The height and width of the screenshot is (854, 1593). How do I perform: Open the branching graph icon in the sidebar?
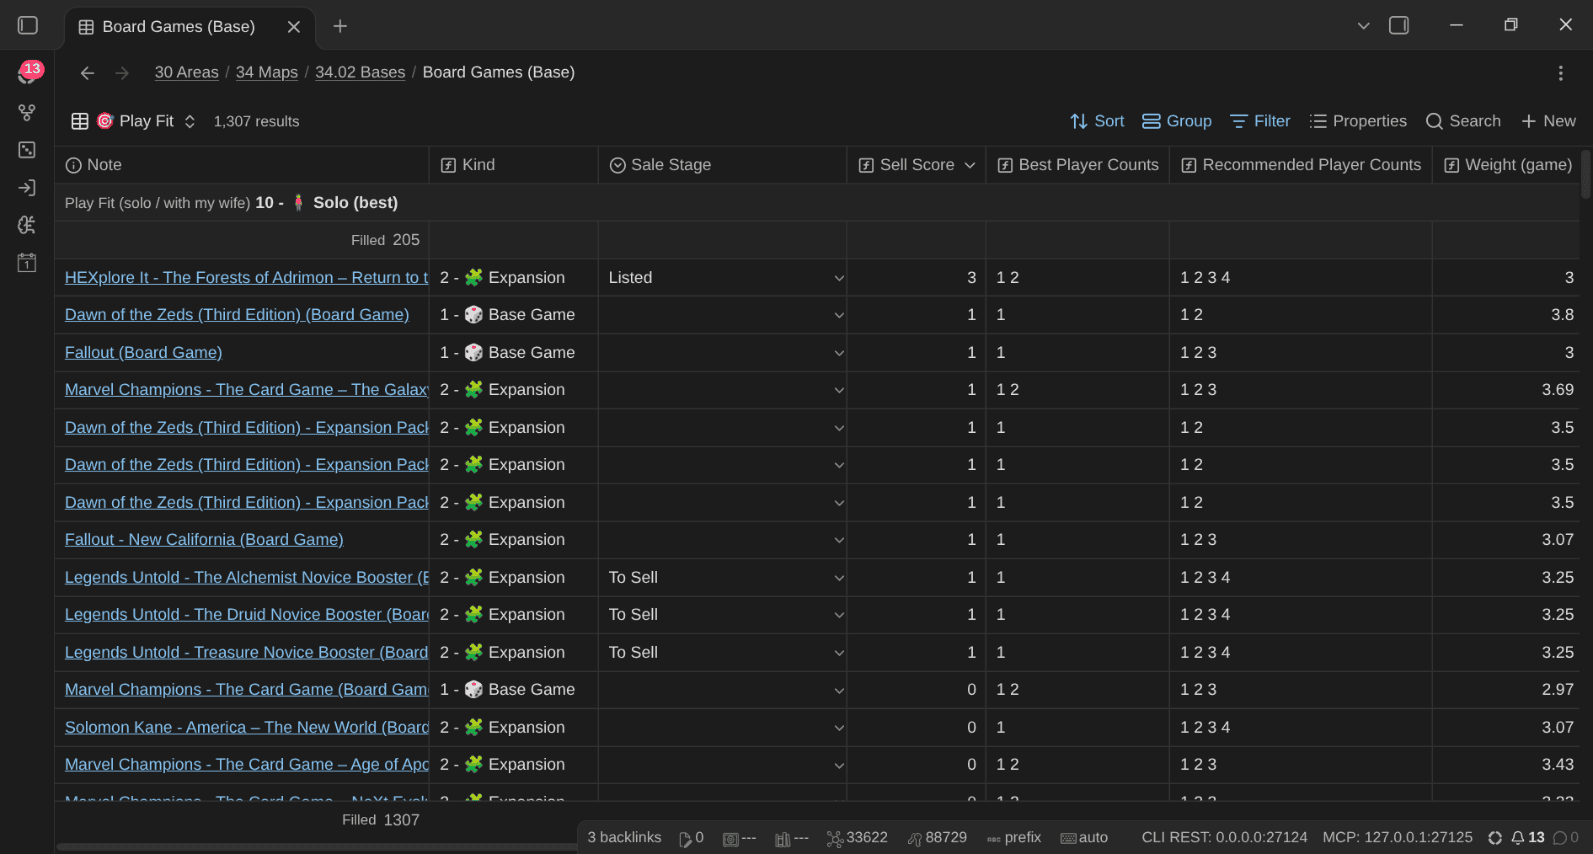coord(27,112)
